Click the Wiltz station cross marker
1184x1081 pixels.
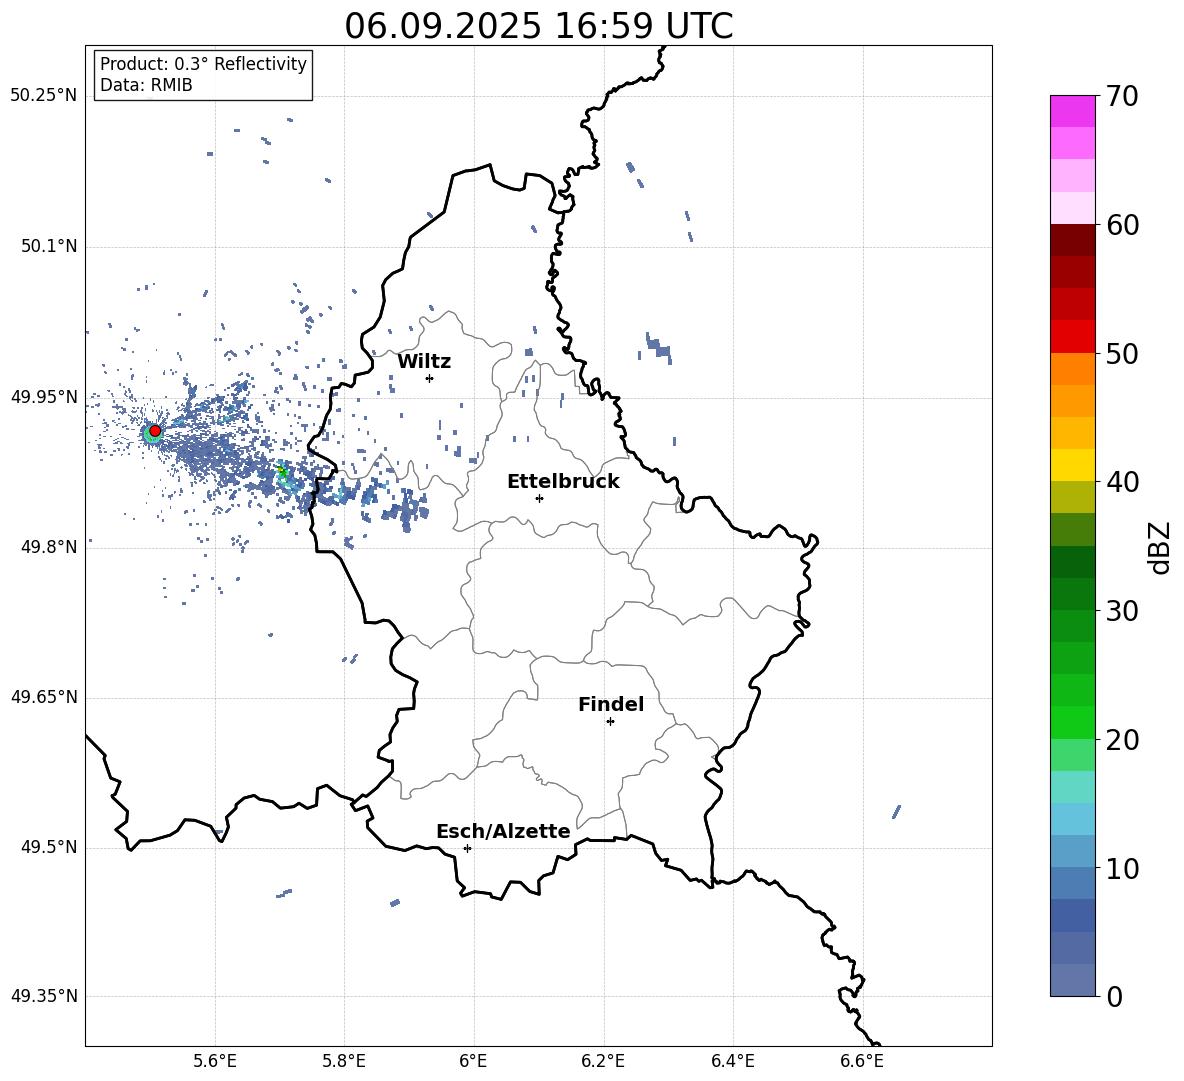430,378
